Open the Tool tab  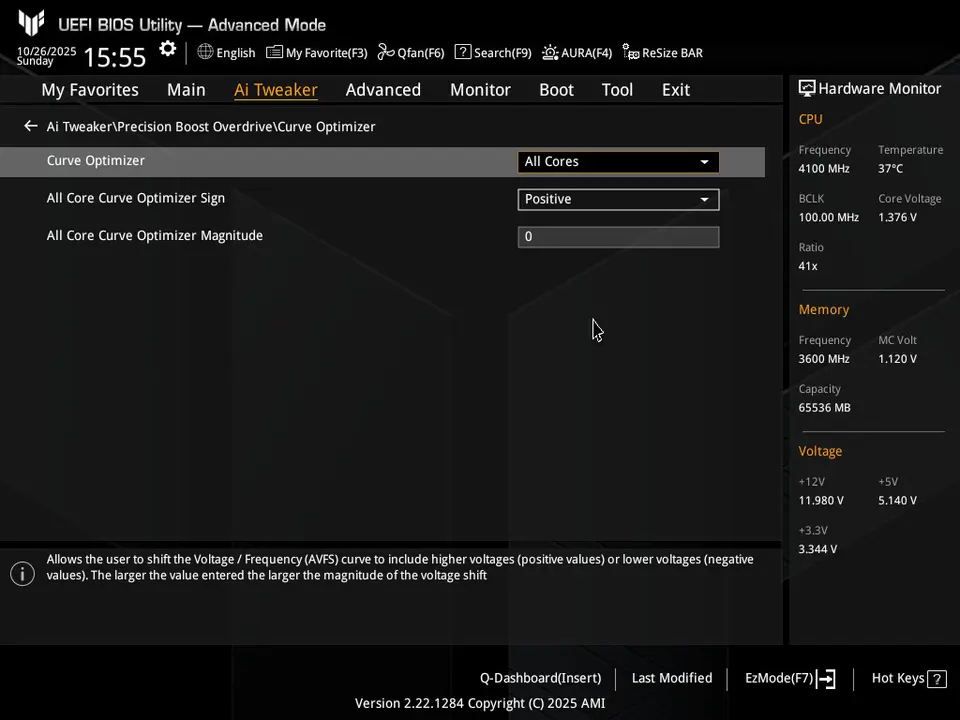point(617,90)
